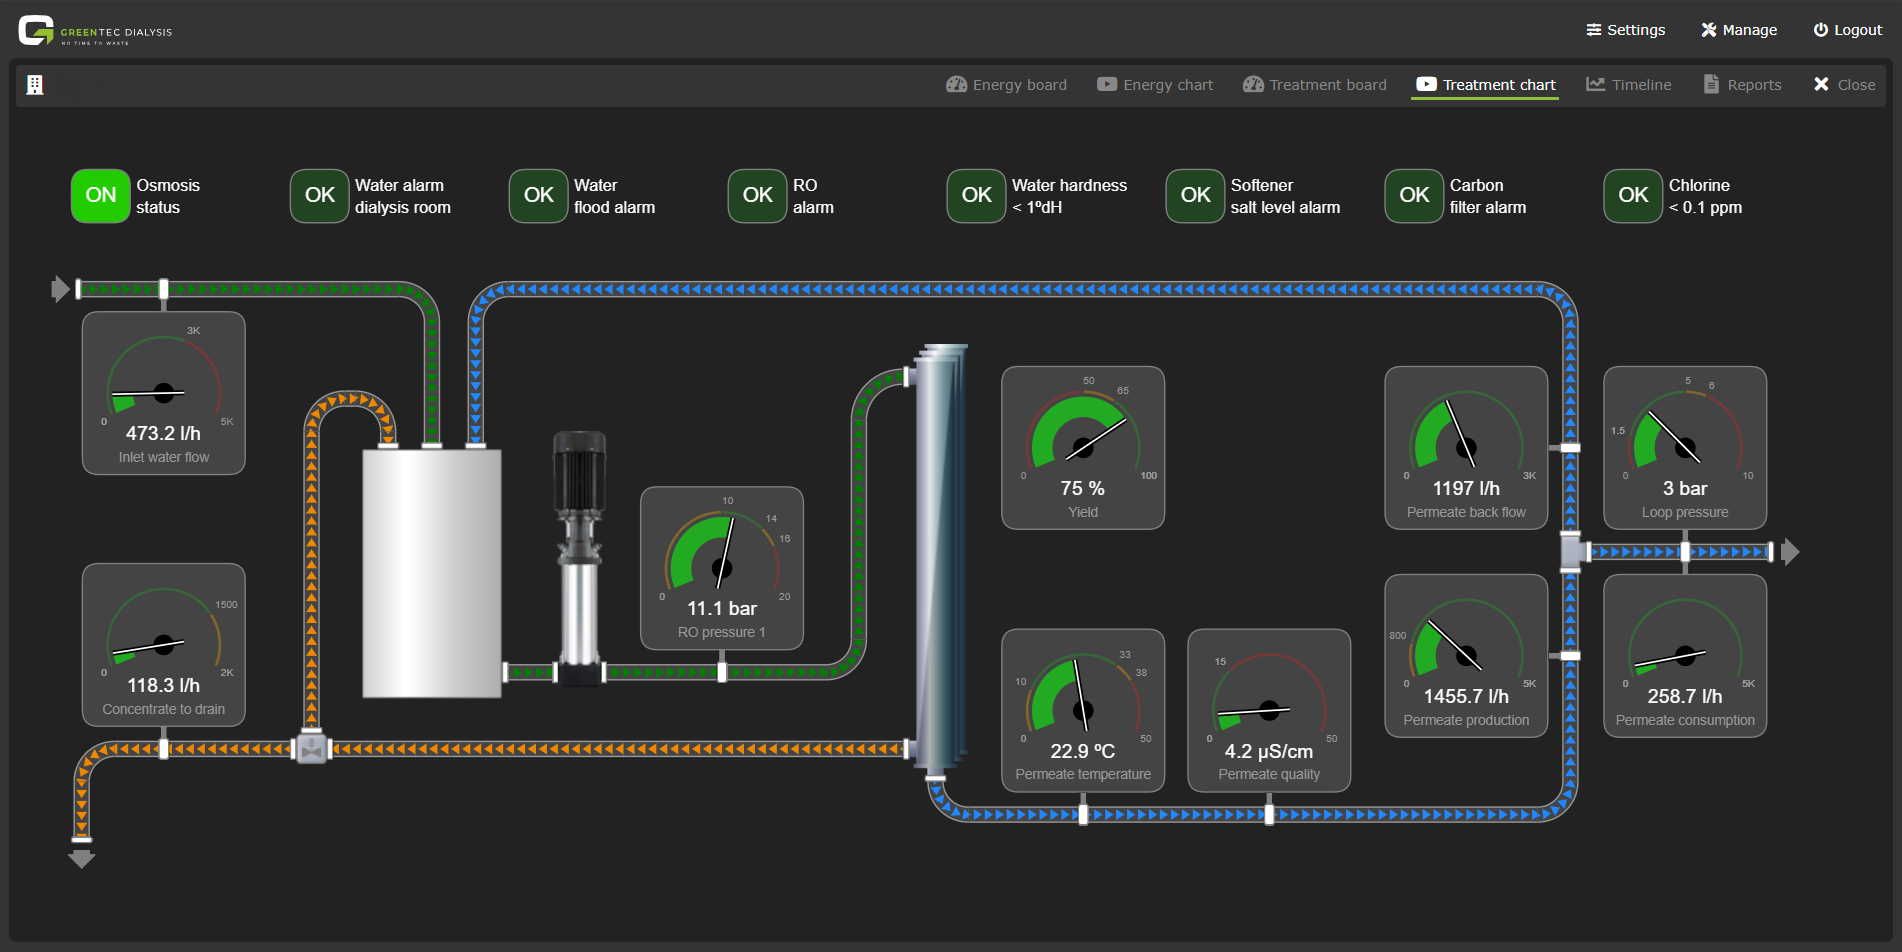Screen dimensions: 1902x952
Task: Switch to the Timeline tab
Action: (1629, 85)
